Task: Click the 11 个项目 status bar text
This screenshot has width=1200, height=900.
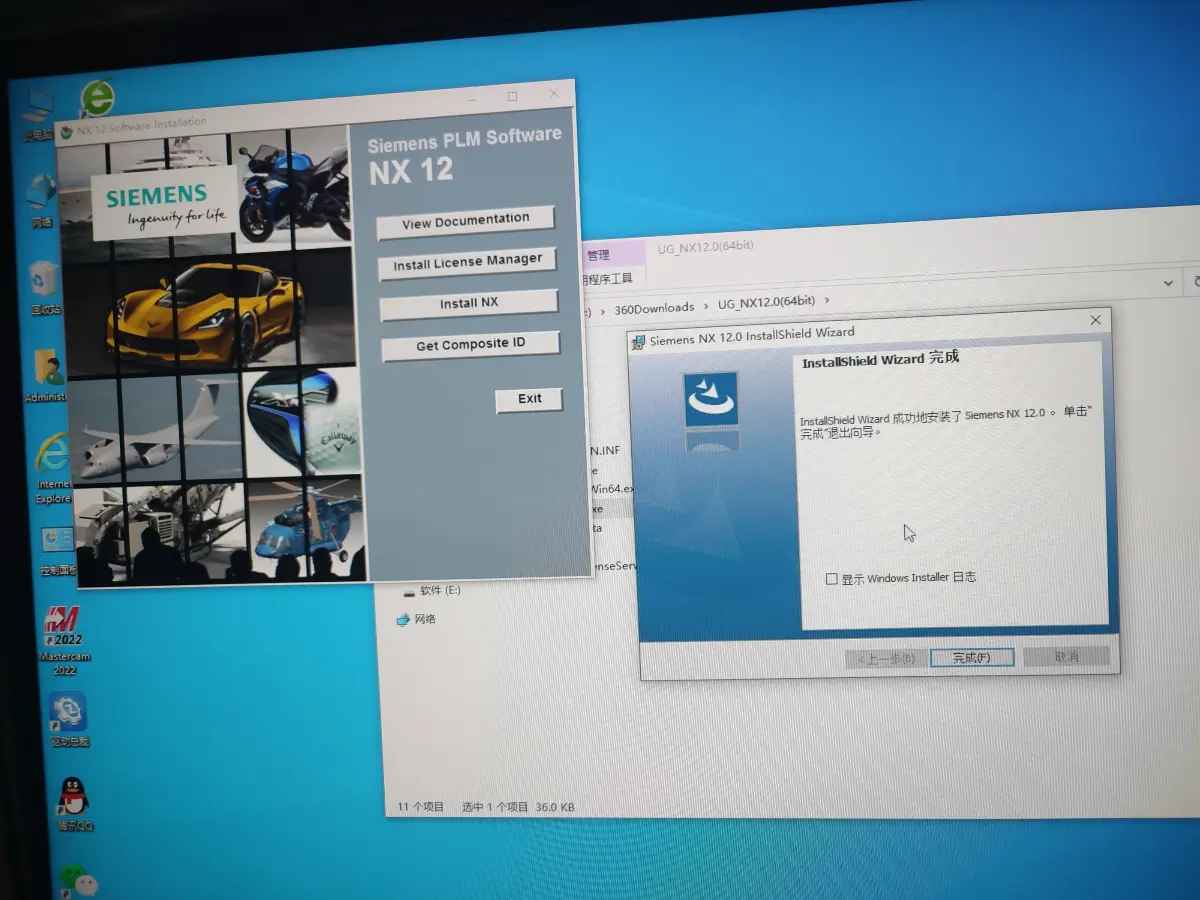Action: tap(420, 807)
